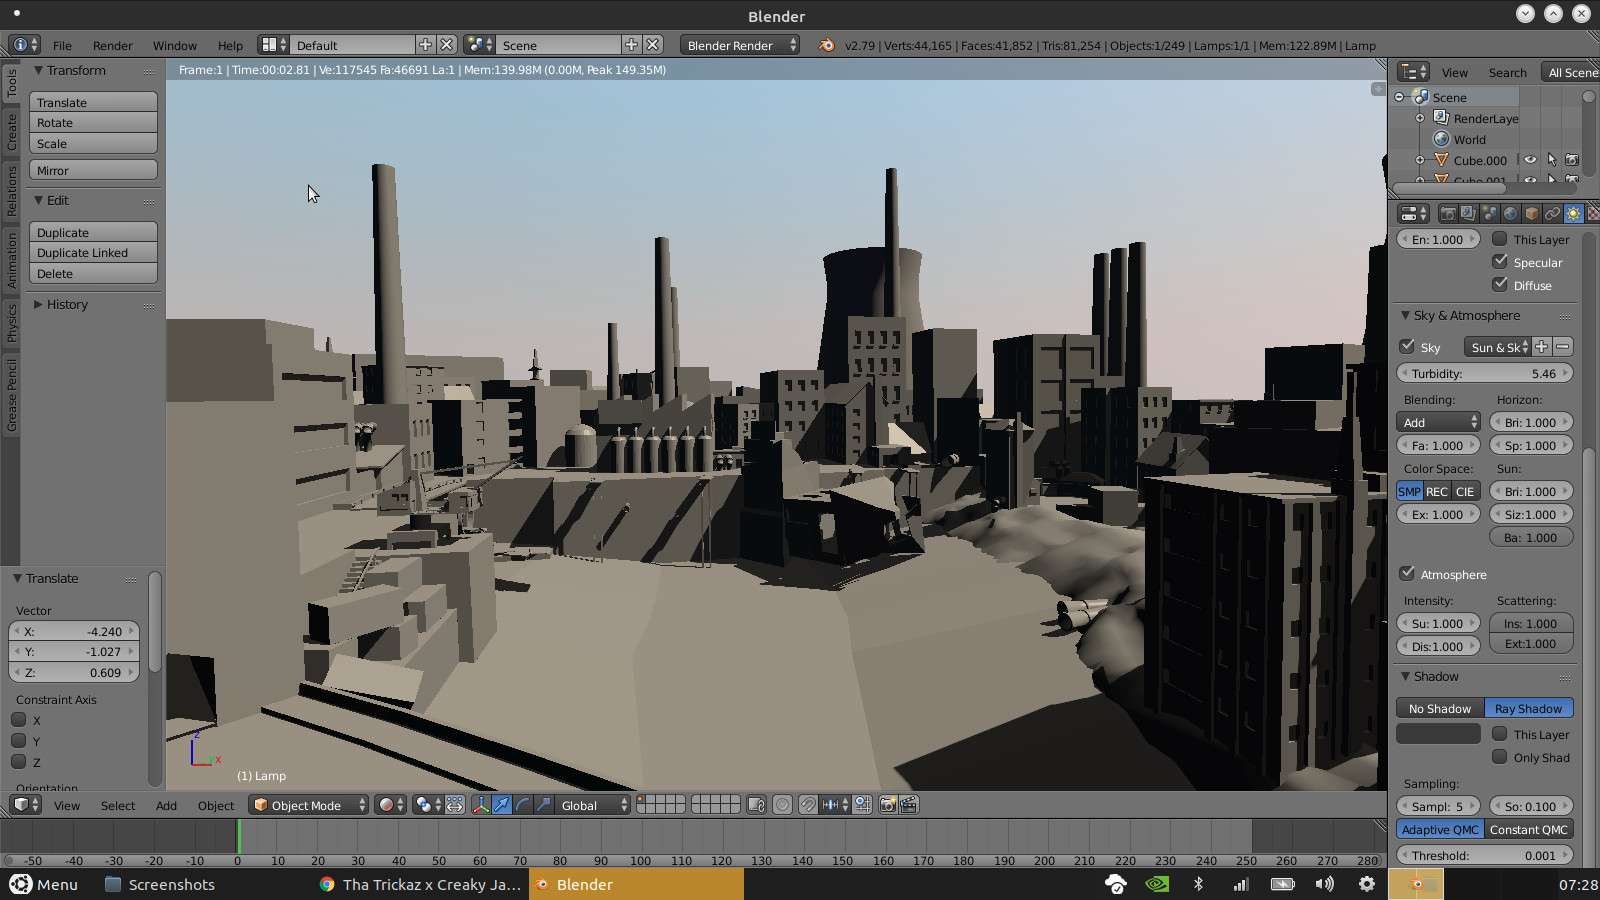Open the Render properties camera tab
The image size is (1600, 900).
click(x=1447, y=213)
